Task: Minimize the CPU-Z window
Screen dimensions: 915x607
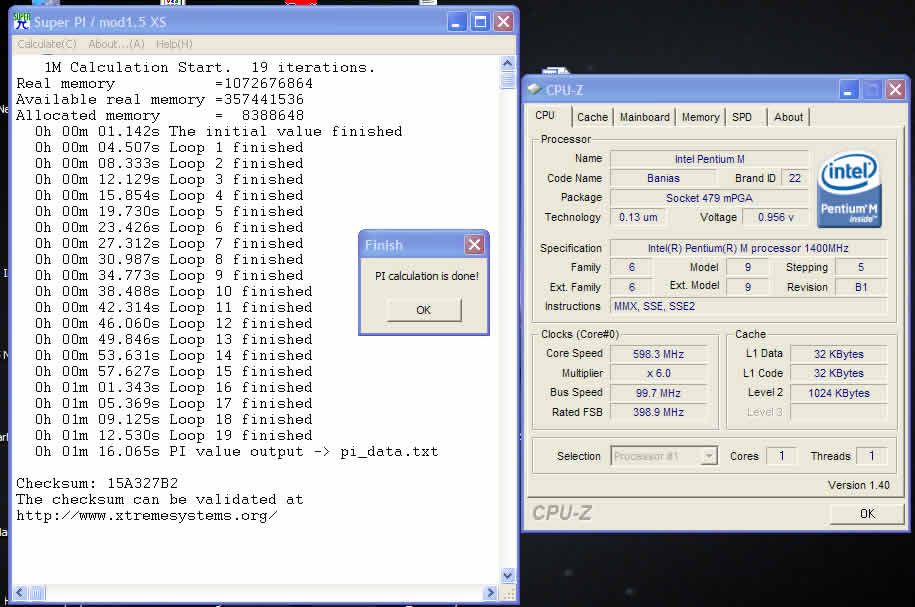Action: 849,90
